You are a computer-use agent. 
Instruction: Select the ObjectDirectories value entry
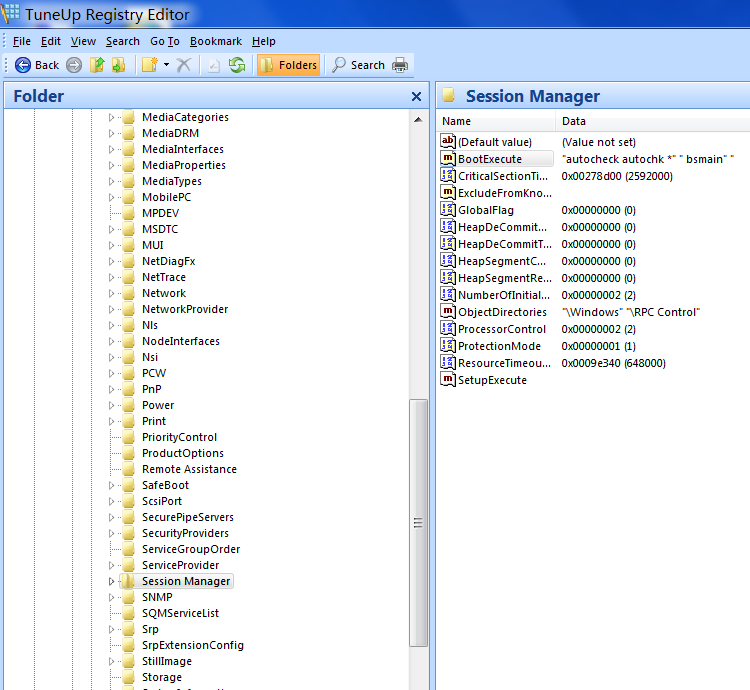pos(502,312)
